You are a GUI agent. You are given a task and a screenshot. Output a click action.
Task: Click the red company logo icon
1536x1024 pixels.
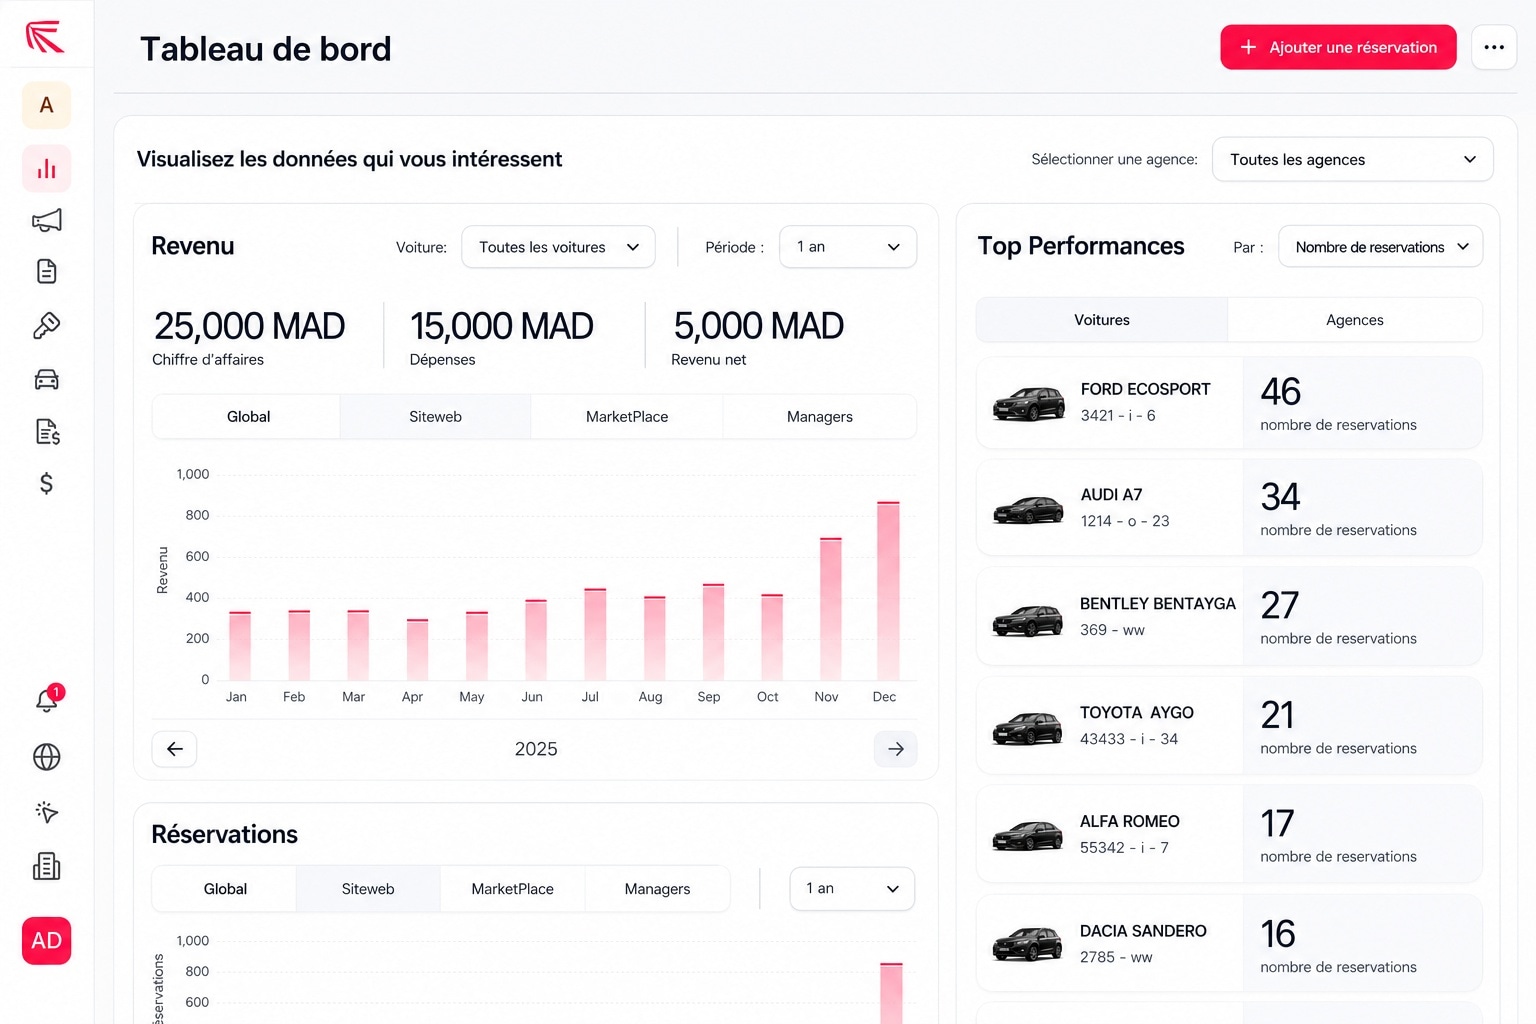coord(45,37)
